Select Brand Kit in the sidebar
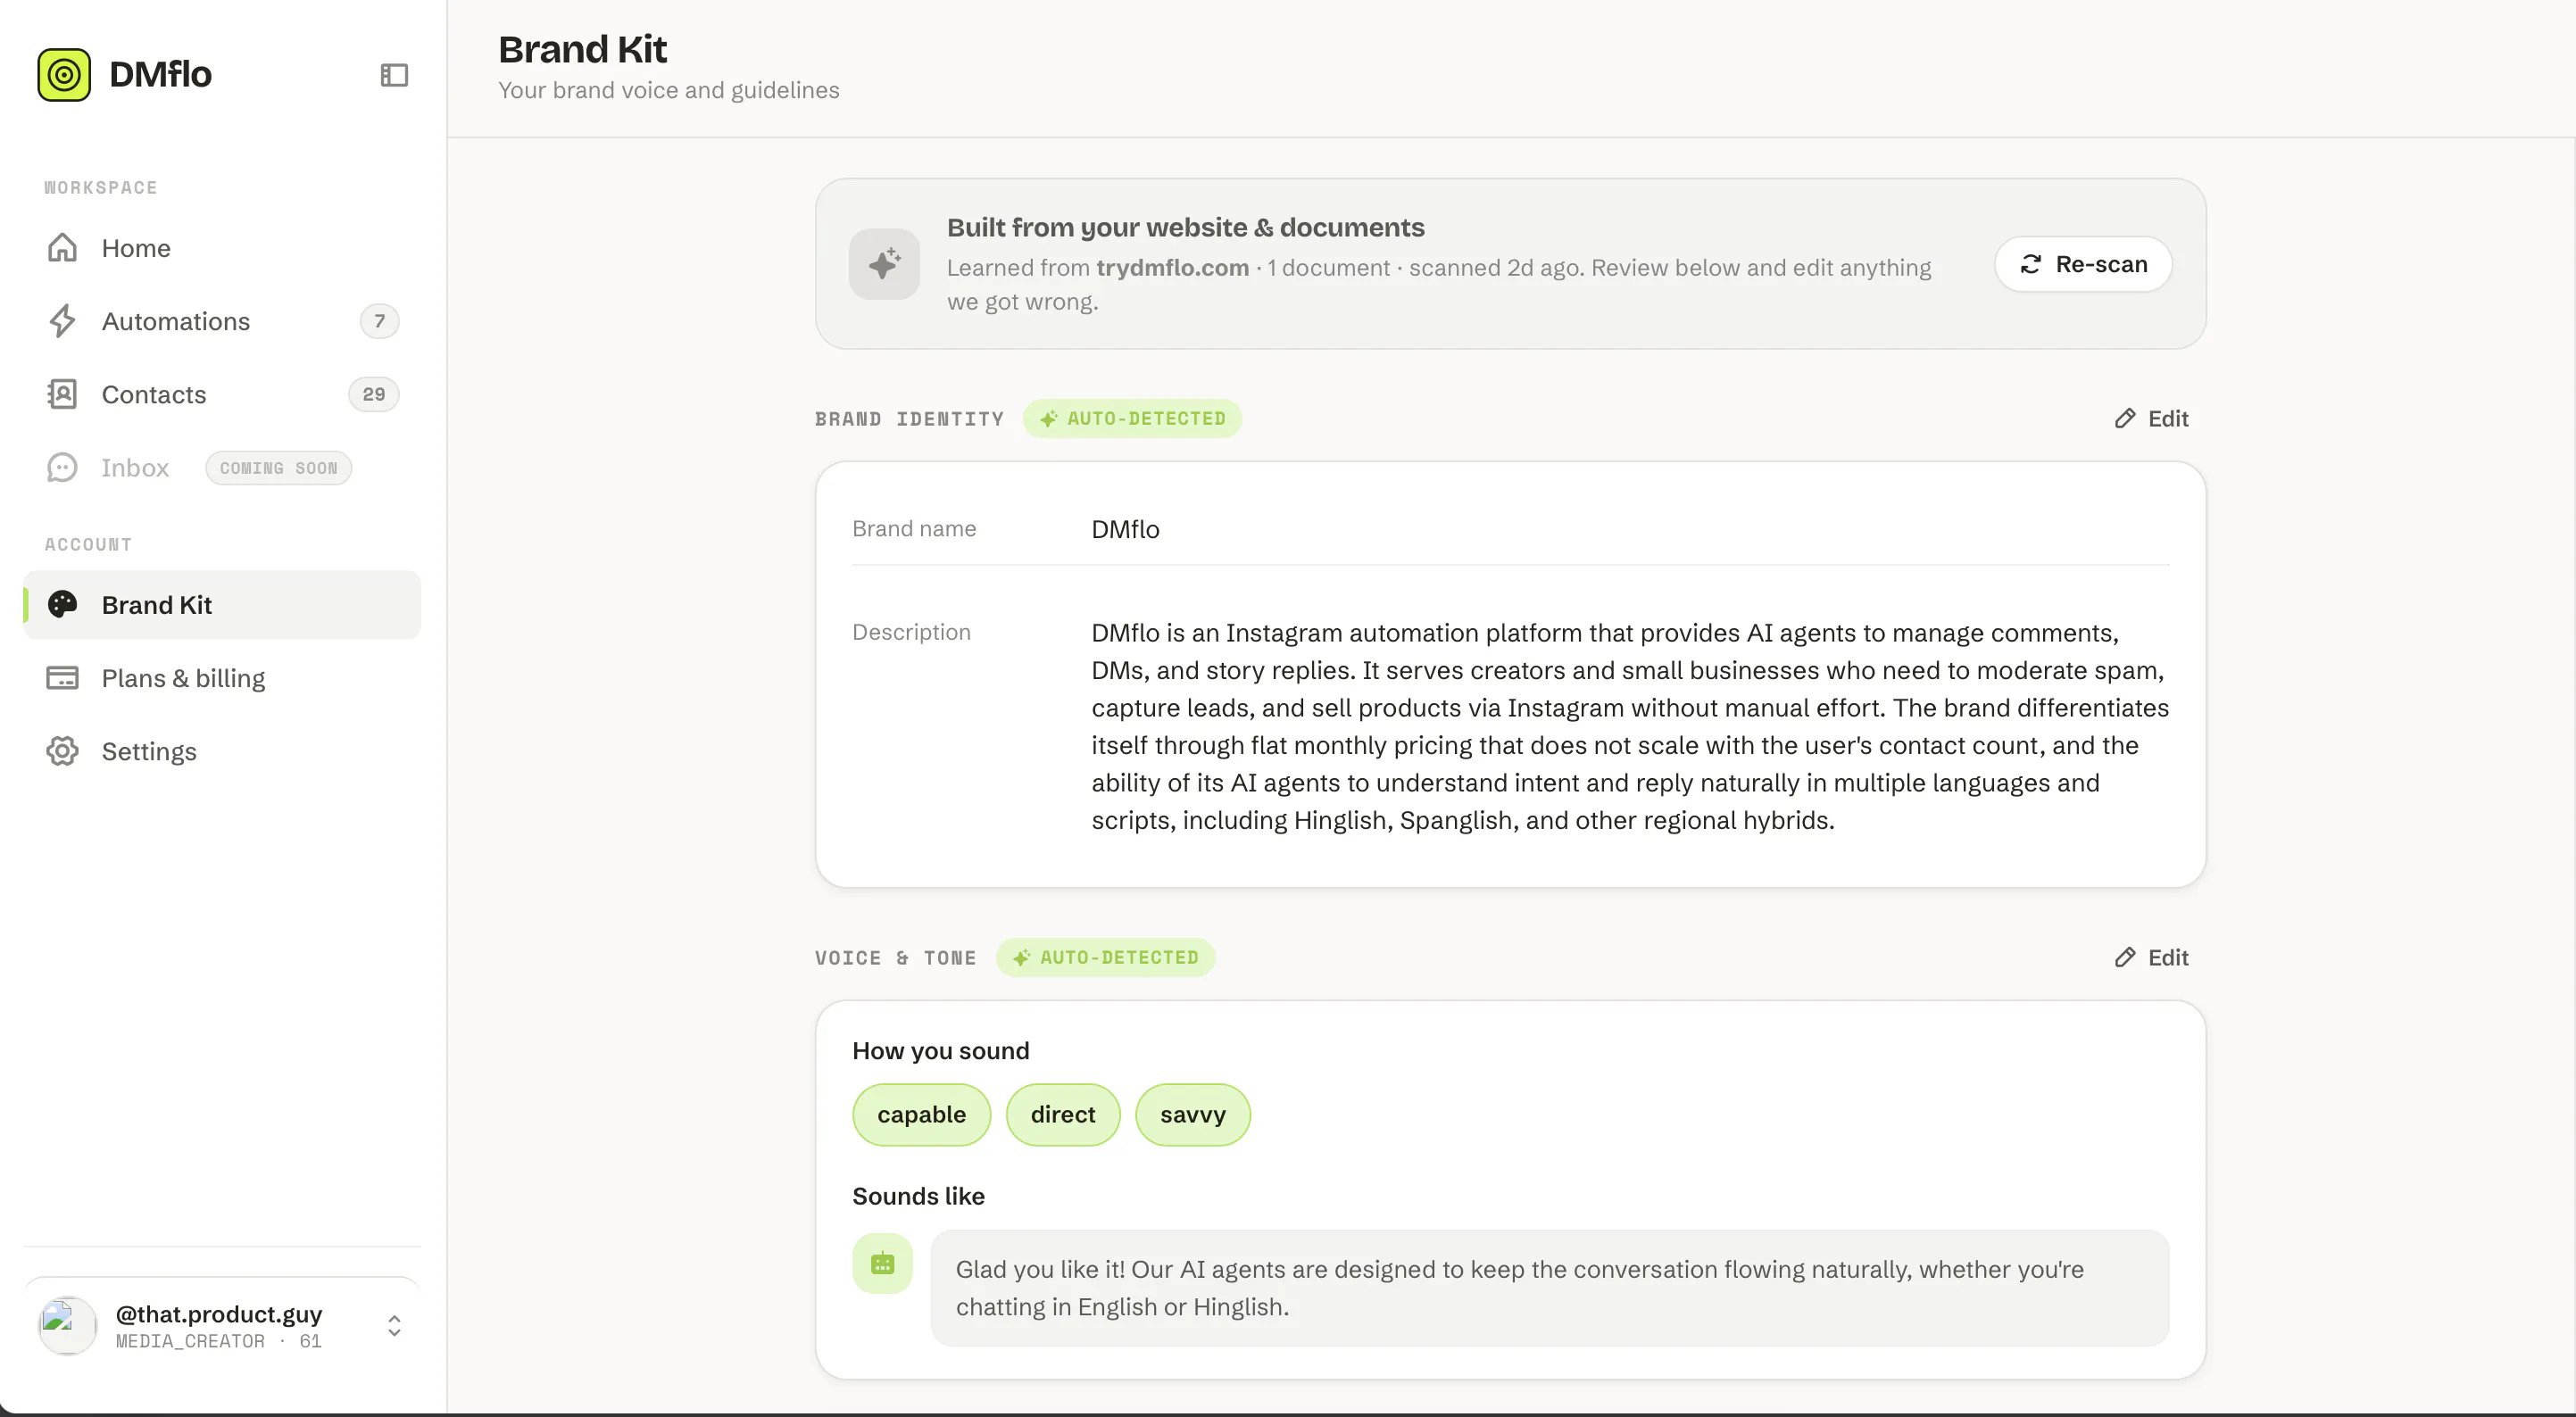Image resolution: width=2576 pixels, height=1417 pixels. pos(222,605)
